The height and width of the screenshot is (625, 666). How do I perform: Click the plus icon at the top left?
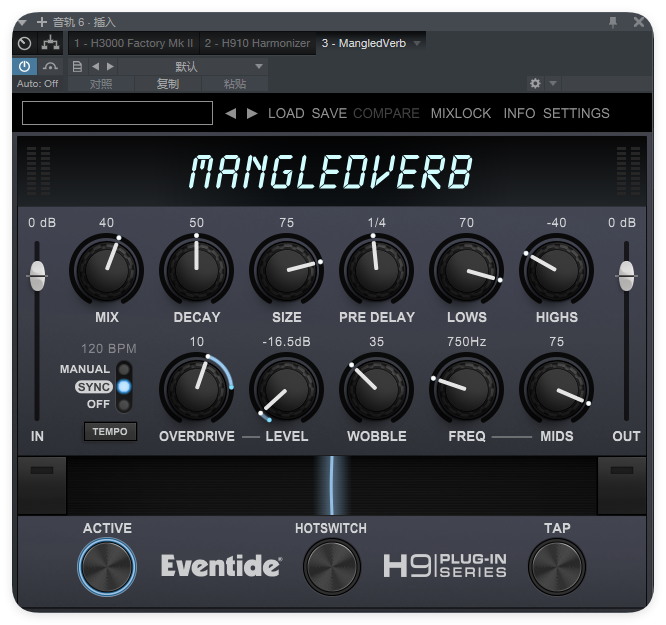tap(42, 22)
